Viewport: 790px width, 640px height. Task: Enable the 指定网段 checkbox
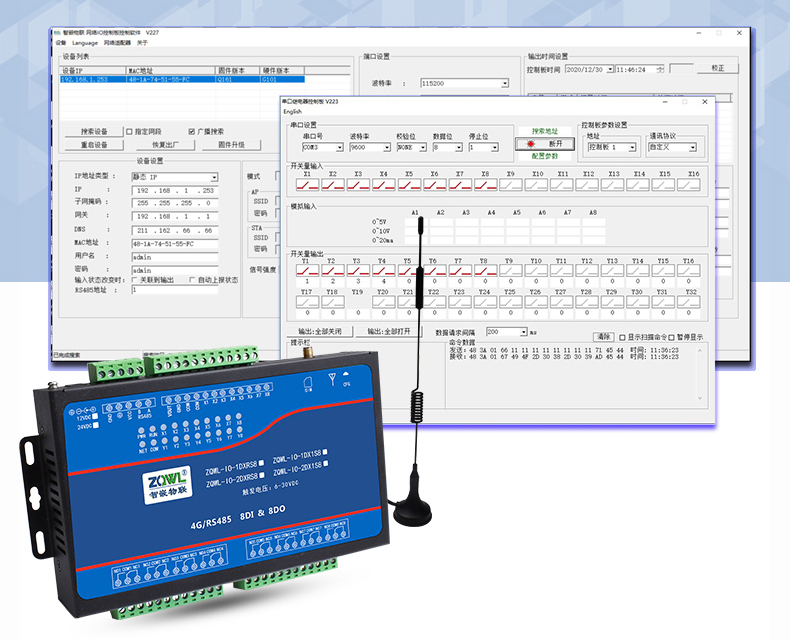click(129, 131)
